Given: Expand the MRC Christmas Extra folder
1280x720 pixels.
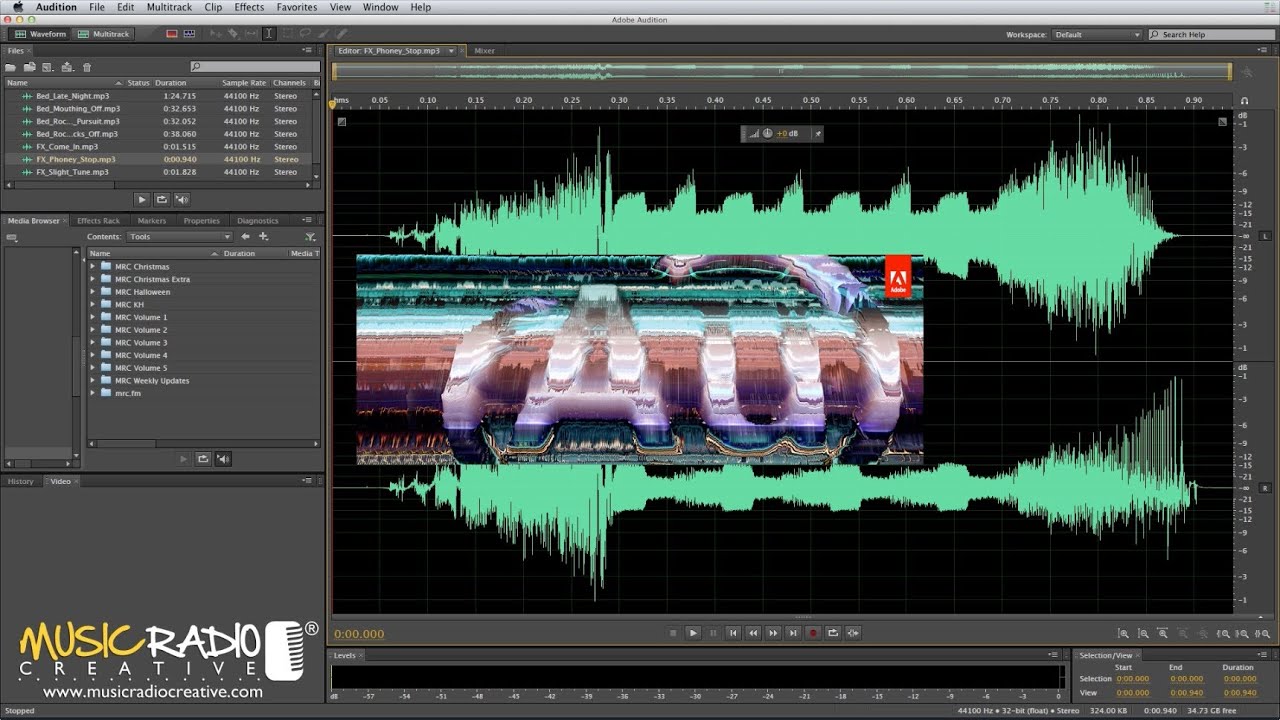Looking at the screenshot, I should click(x=93, y=279).
